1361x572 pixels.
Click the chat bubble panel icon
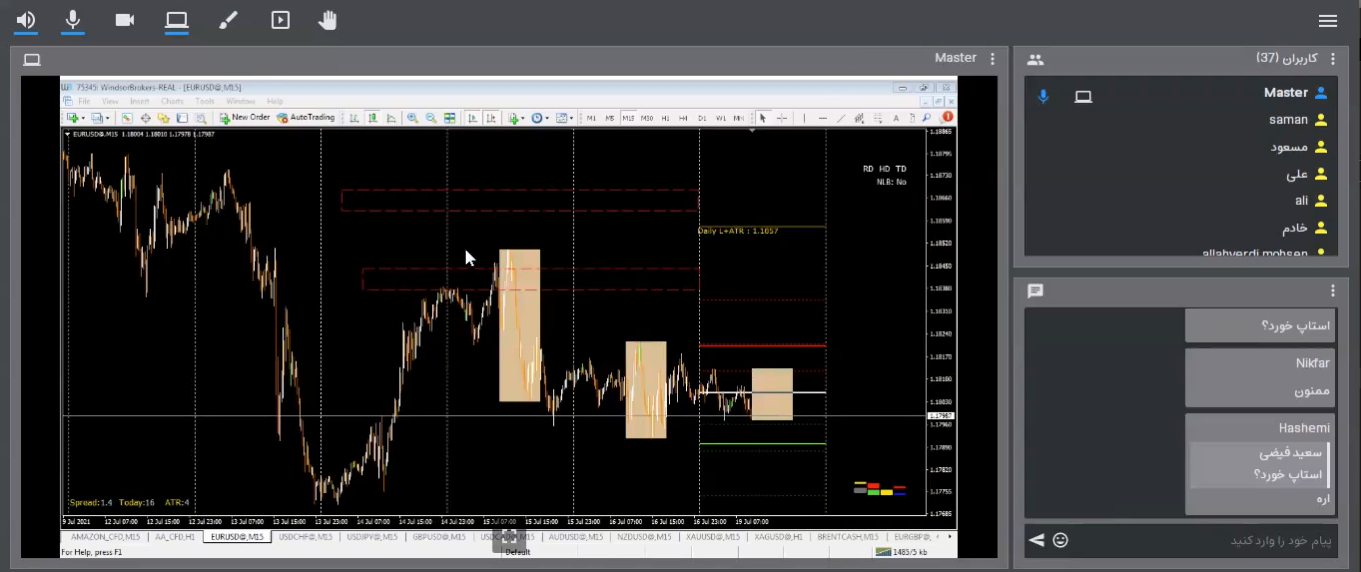coord(1035,291)
